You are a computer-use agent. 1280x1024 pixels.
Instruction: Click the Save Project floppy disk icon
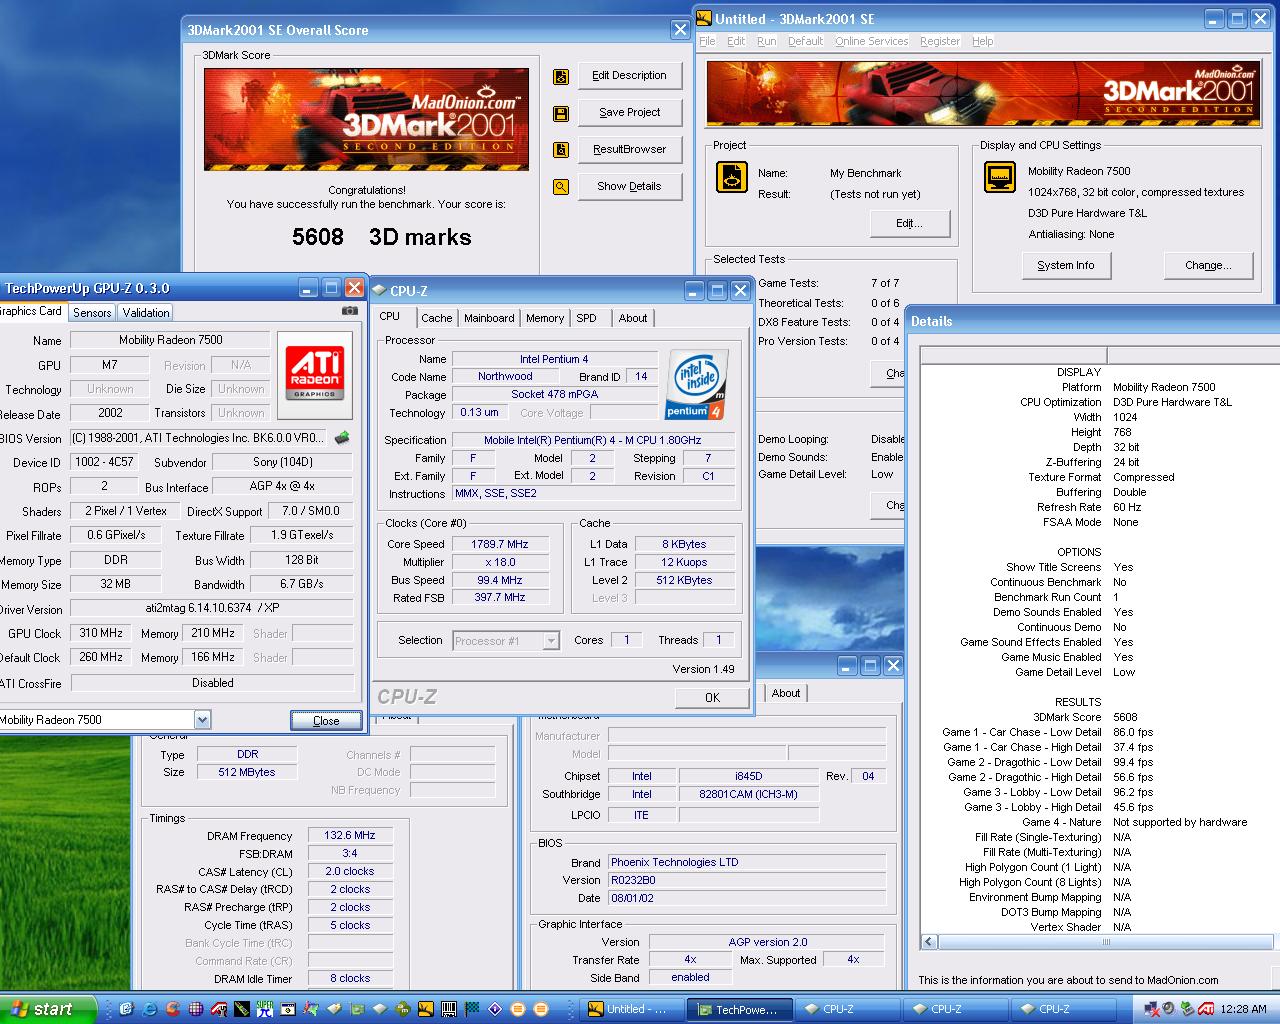[561, 113]
